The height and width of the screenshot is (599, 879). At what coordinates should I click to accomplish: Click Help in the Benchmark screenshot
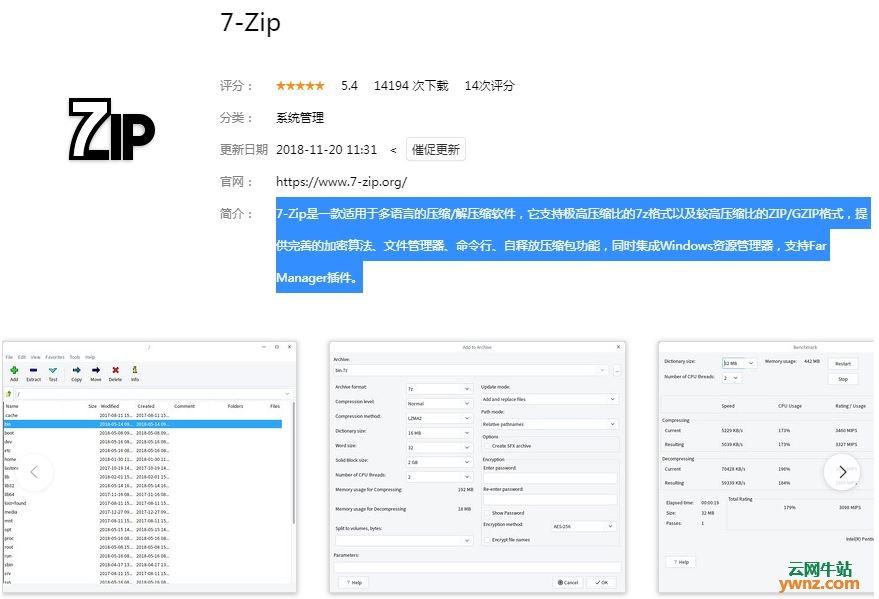coord(681,562)
